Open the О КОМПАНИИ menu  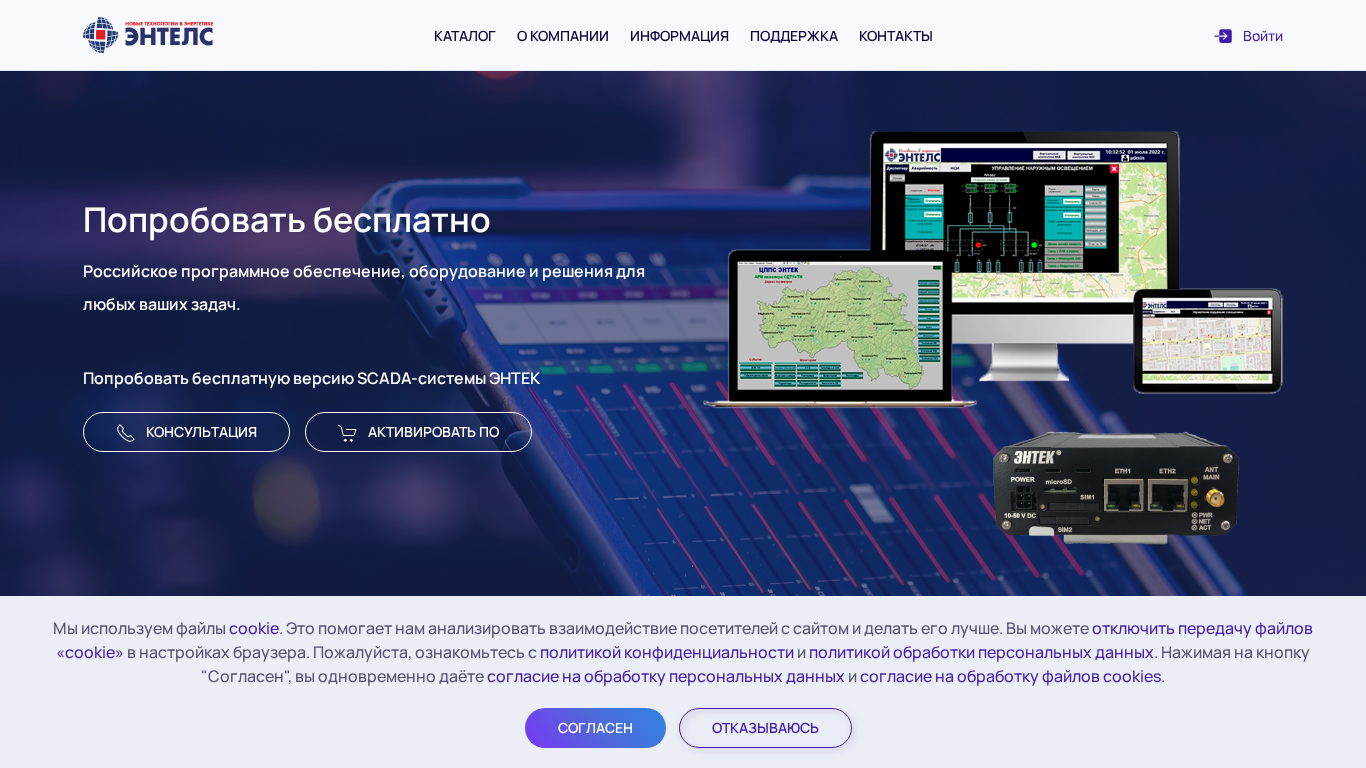tap(563, 36)
